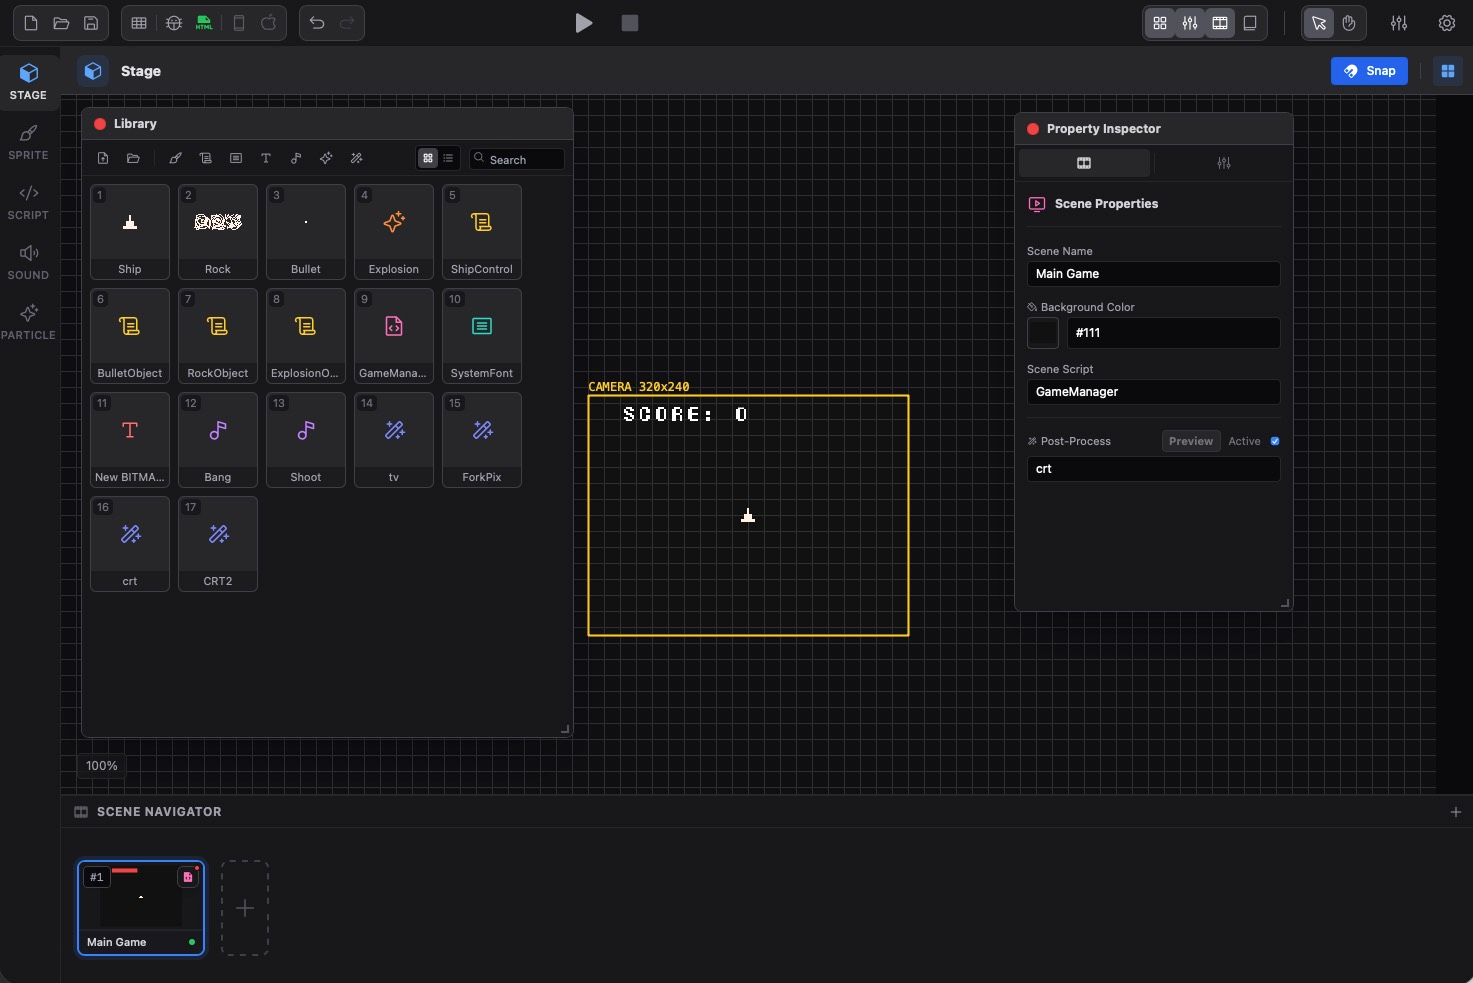
Task: Save the project using disk icon
Action: point(91,23)
